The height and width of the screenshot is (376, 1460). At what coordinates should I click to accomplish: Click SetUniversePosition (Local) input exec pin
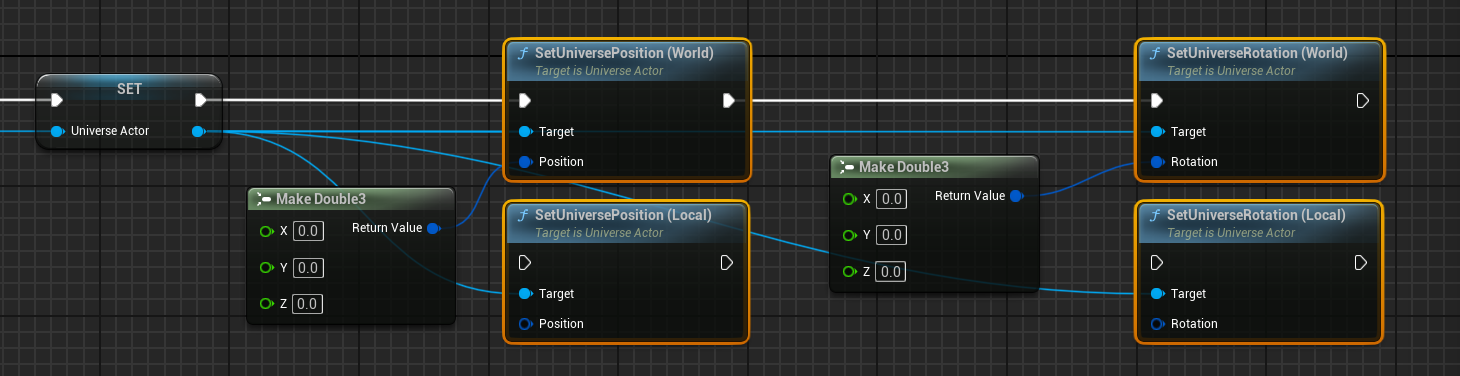(525, 263)
